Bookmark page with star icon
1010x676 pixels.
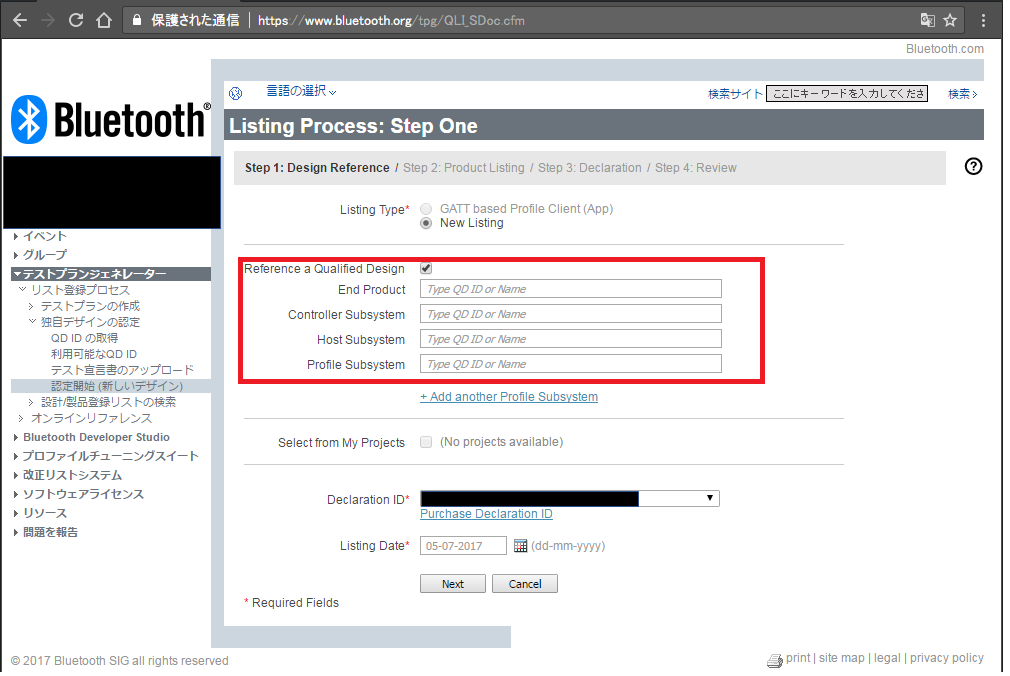[950, 21]
